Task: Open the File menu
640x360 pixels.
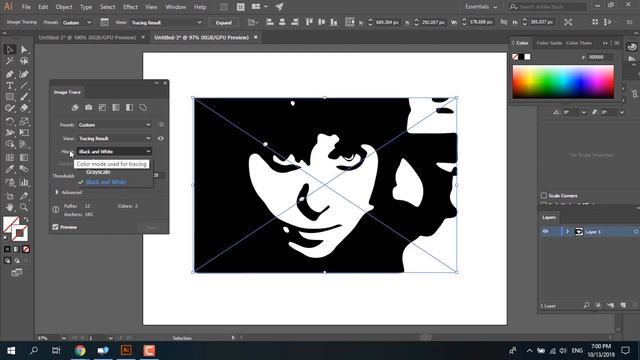Action: pyautogui.click(x=26, y=7)
